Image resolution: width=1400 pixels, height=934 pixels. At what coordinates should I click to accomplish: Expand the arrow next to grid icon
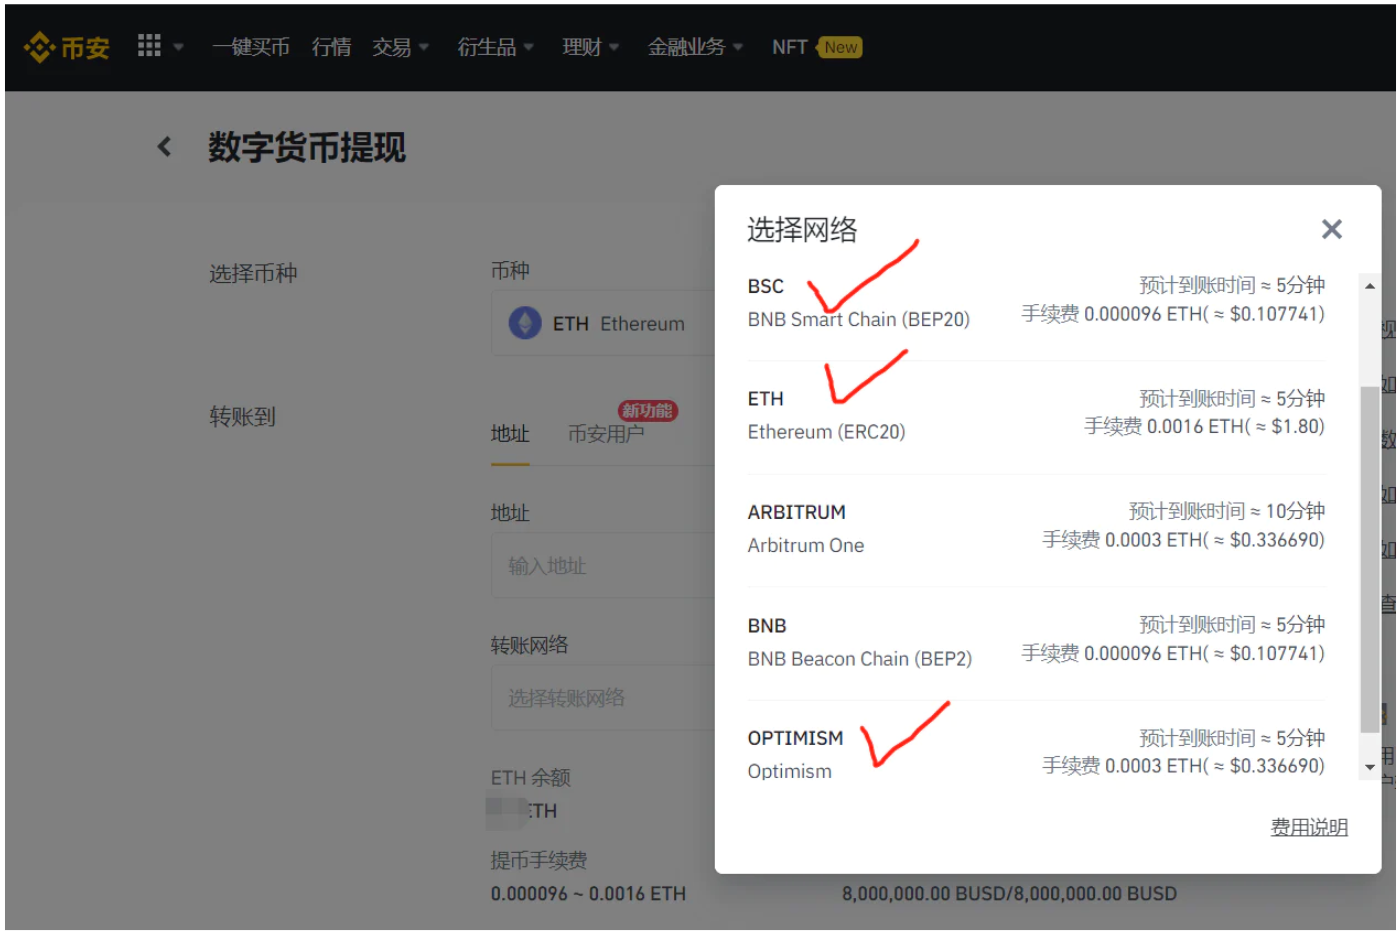pos(178,47)
